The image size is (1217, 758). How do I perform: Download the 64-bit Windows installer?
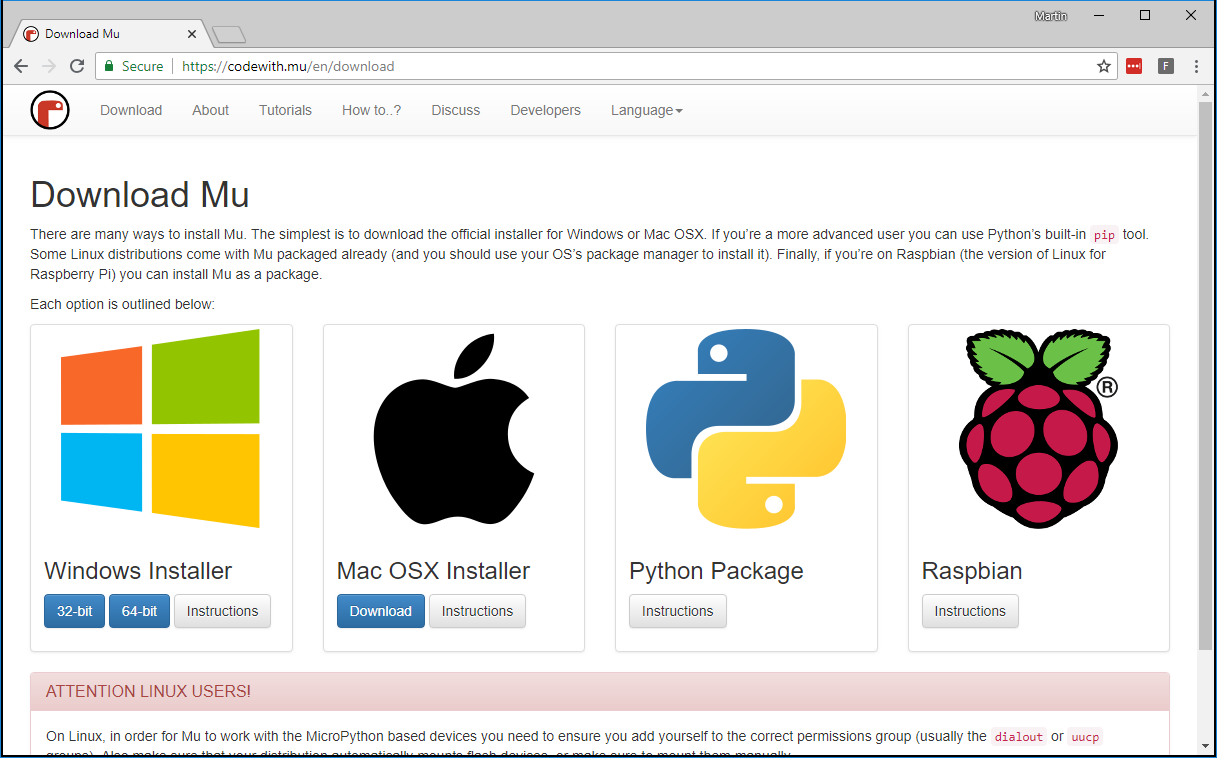pyautogui.click(x=139, y=611)
